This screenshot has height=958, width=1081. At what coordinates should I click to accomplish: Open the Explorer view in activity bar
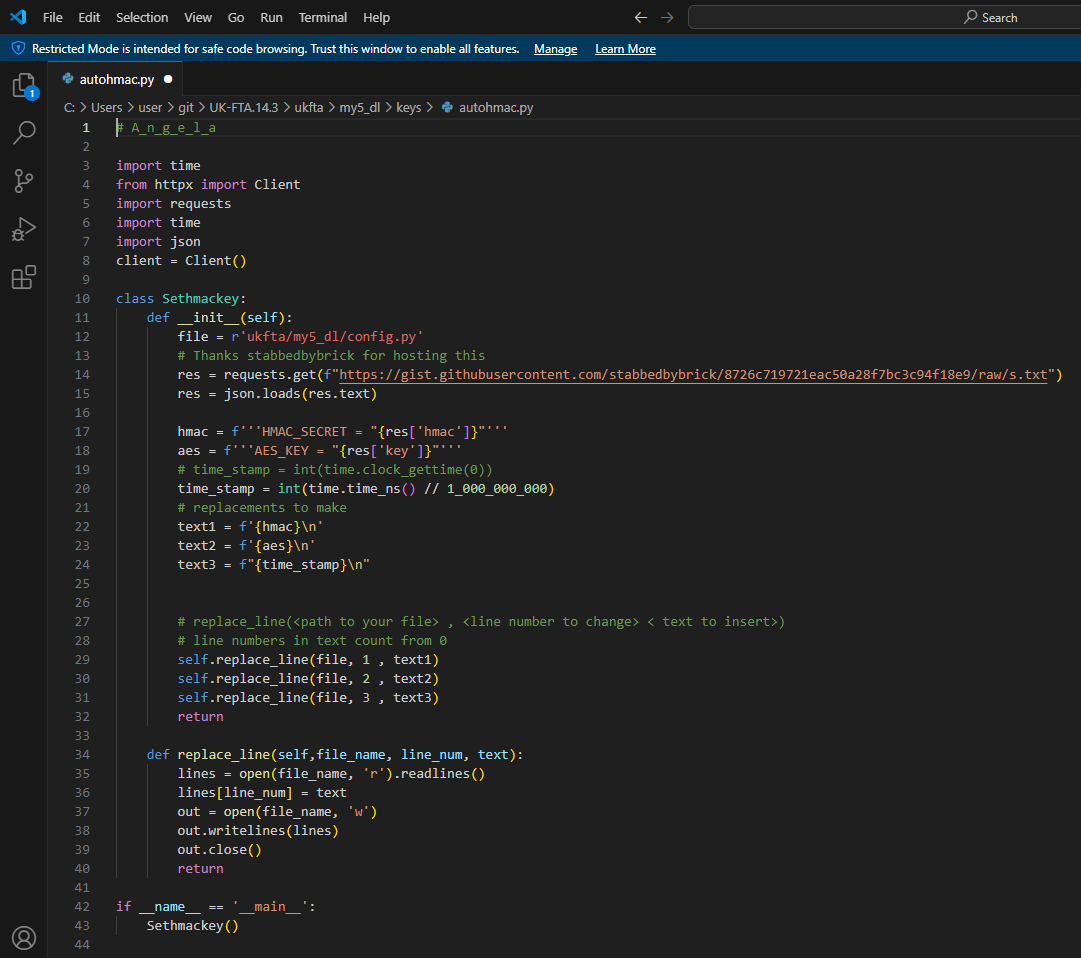pyautogui.click(x=24, y=85)
